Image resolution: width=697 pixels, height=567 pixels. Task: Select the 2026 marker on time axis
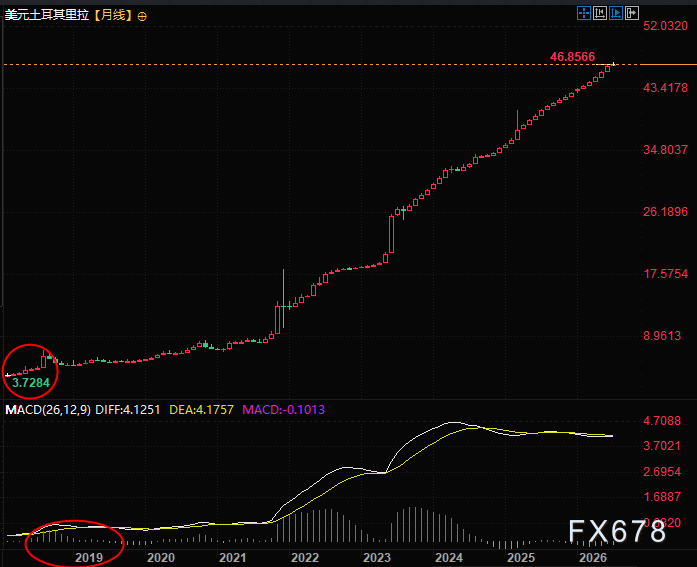pyautogui.click(x=593, y=557)
